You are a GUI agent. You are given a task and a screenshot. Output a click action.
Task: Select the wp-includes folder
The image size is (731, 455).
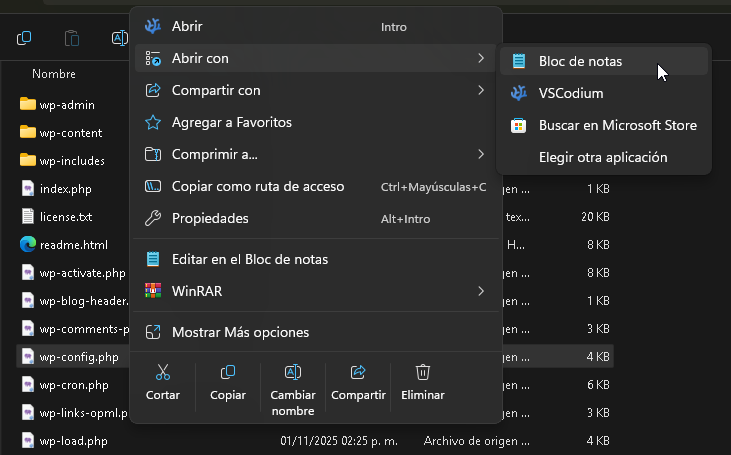72,161
